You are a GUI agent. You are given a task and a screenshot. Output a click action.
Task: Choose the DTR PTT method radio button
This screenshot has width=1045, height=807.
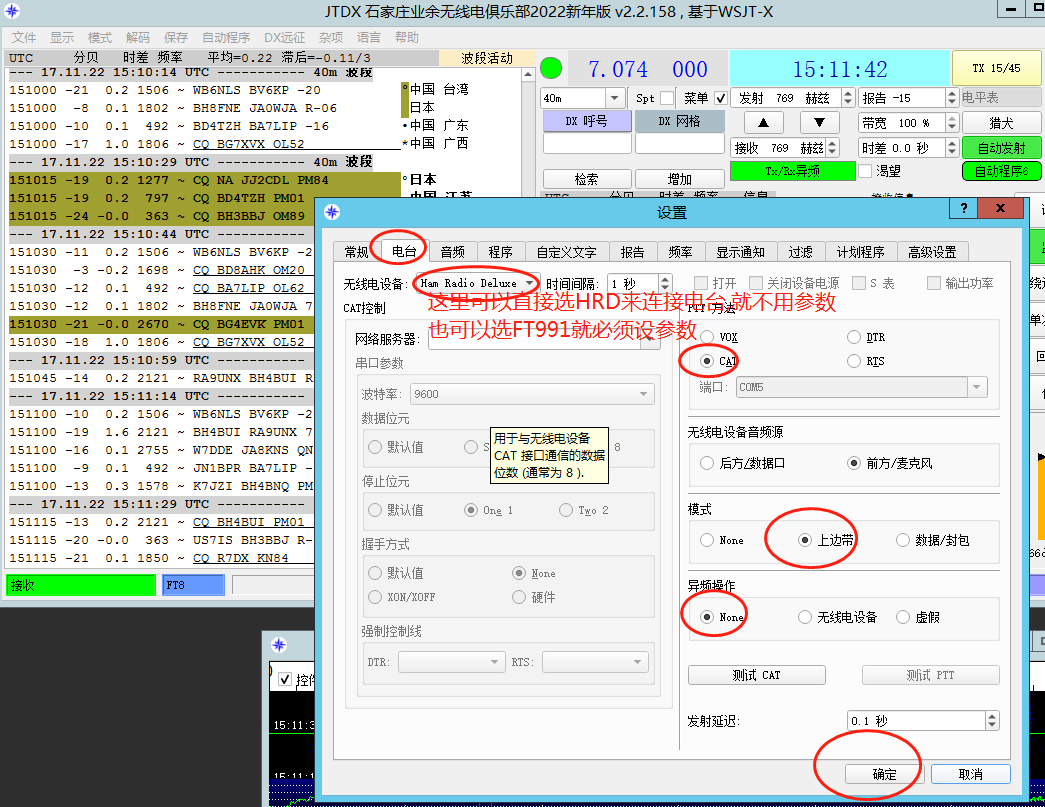click(854, 337)
